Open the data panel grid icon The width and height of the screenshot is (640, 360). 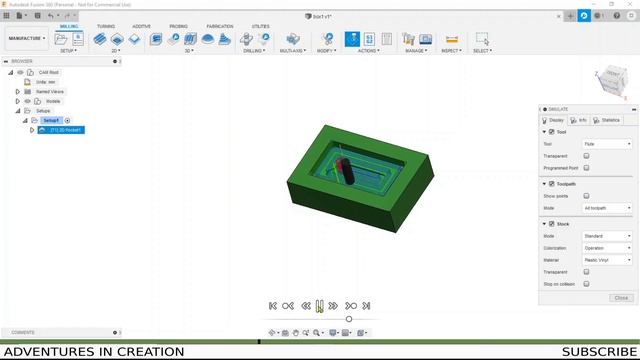pos(7,16)
